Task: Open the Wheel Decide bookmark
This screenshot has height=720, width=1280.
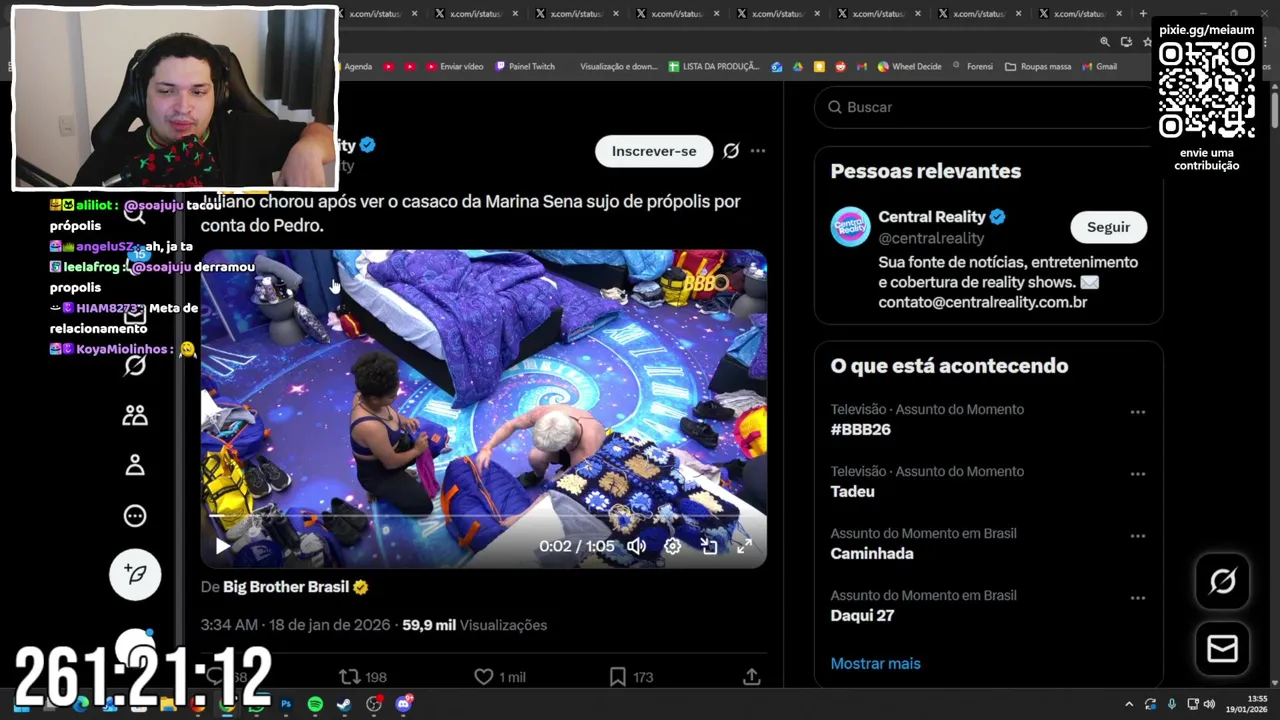Action: tap(909, 67)
